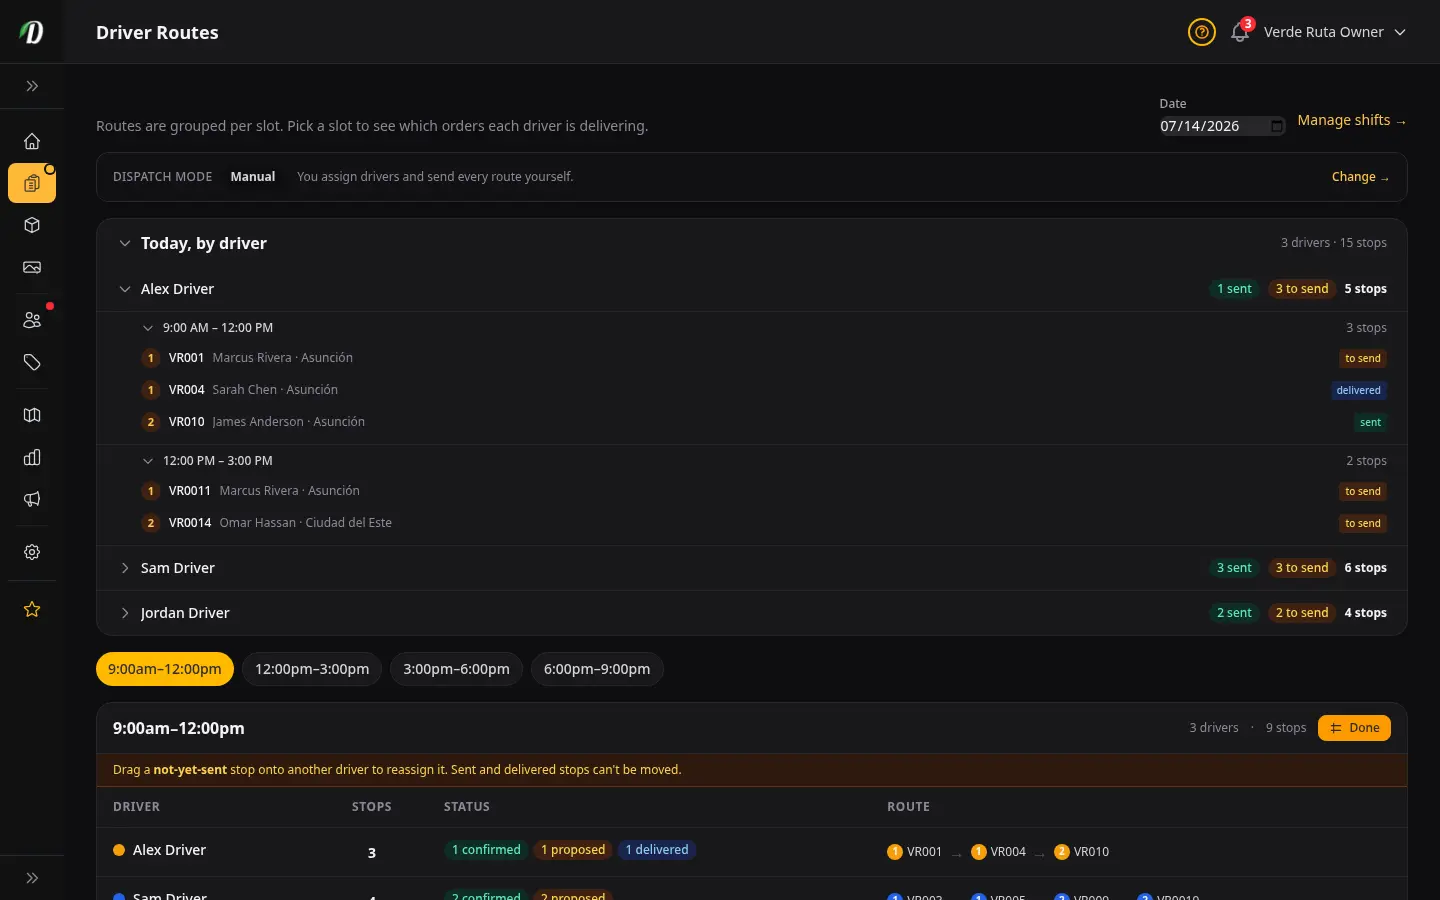Select the 3:00pm–6:00pm slot tab
Screen dimensions: 1440x900
click(x=456, y=669)
